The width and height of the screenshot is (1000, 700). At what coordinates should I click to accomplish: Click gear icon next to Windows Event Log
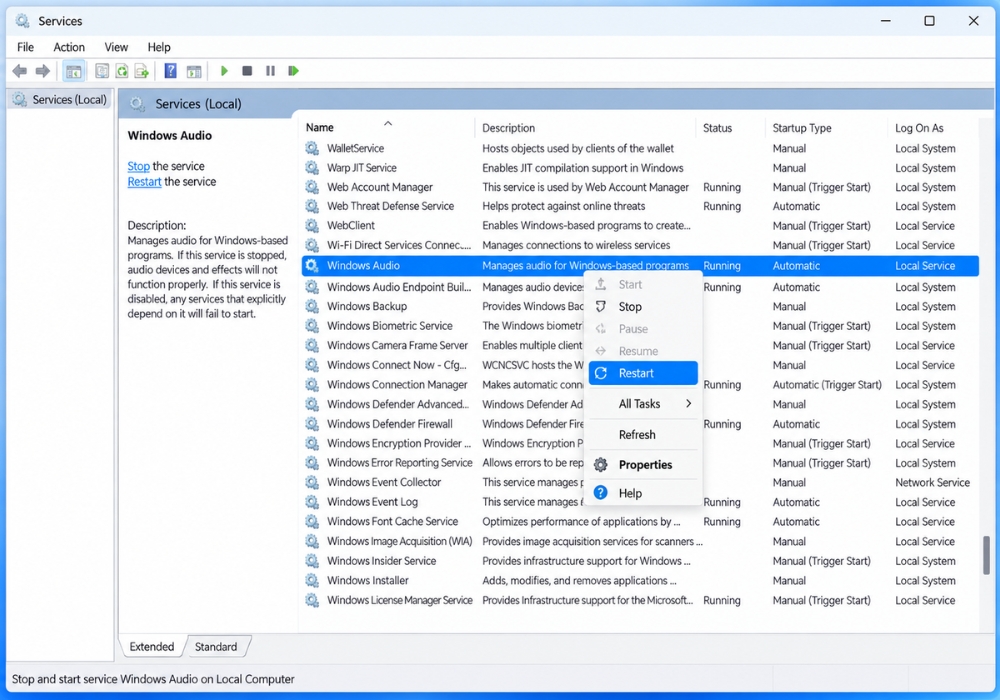(x=312, y=502)
